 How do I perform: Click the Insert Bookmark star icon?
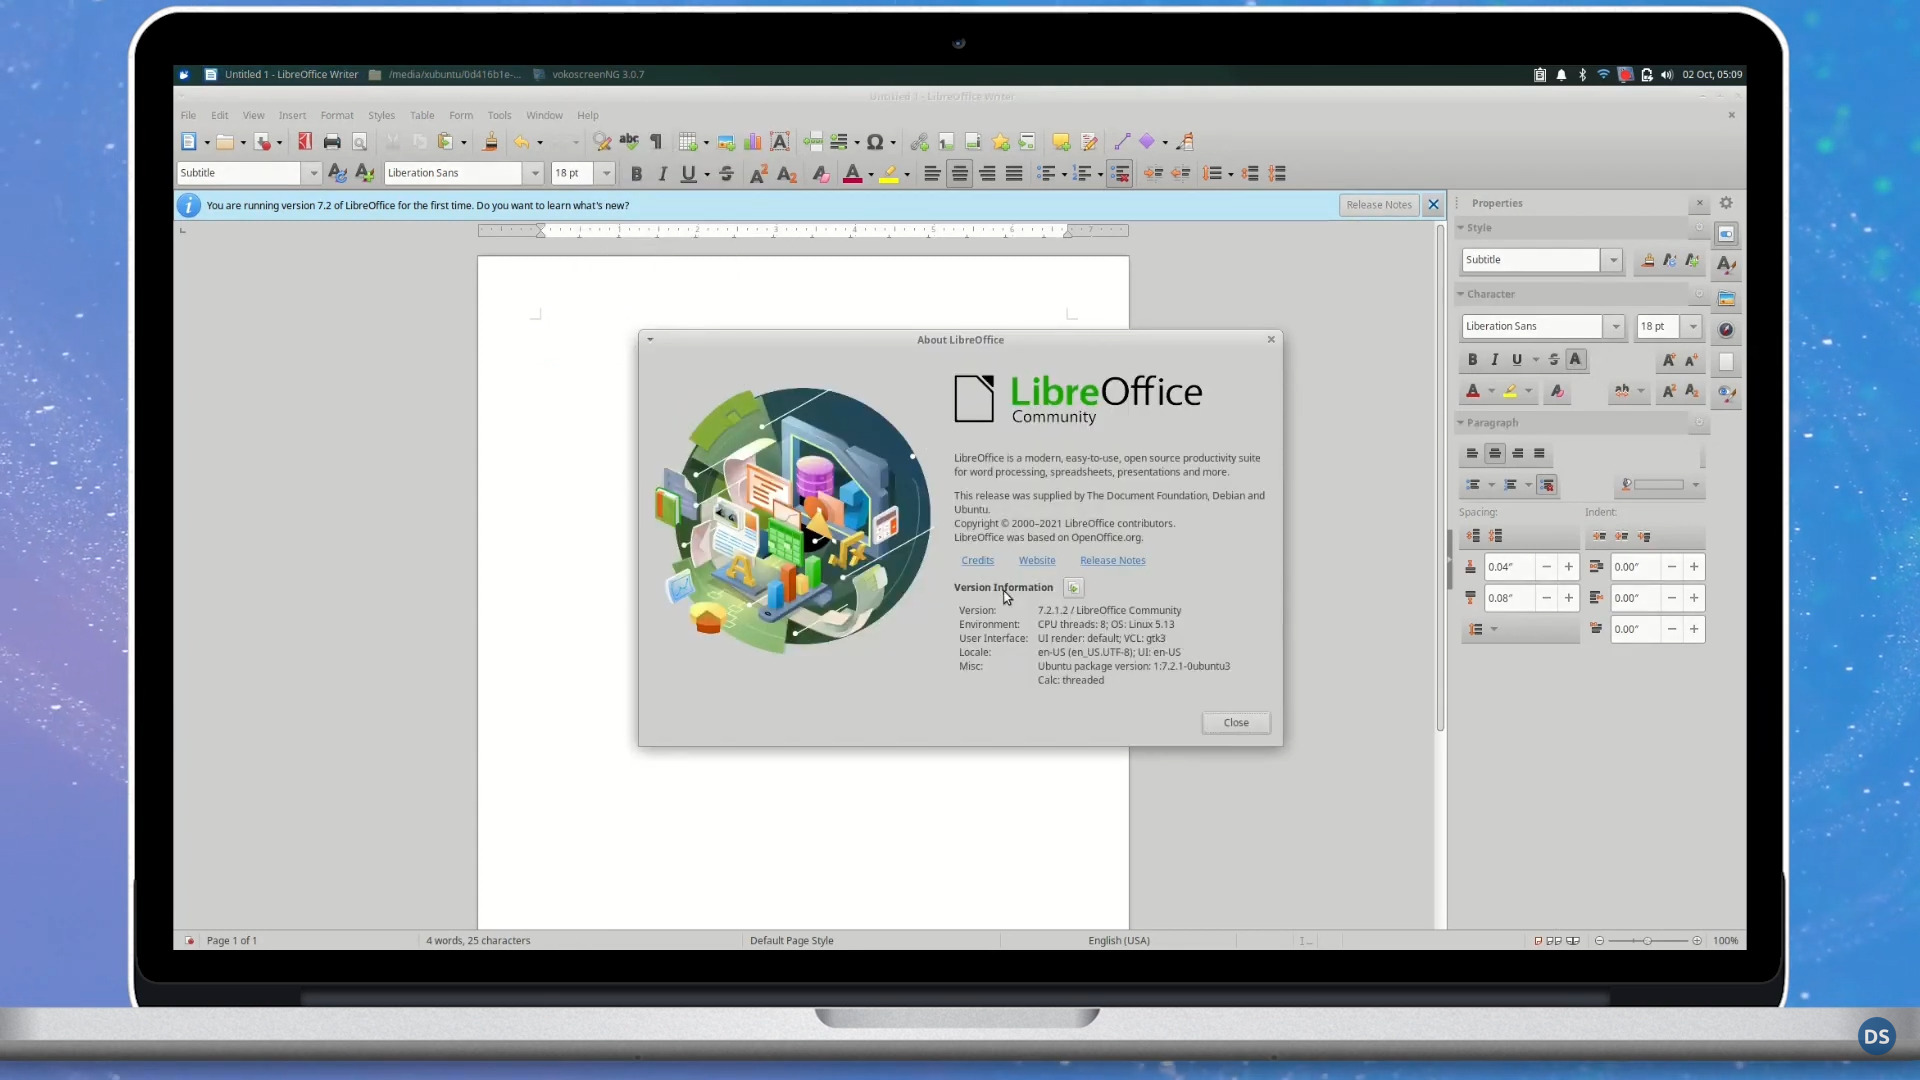pyautogui.click(x=1000, y=142)
